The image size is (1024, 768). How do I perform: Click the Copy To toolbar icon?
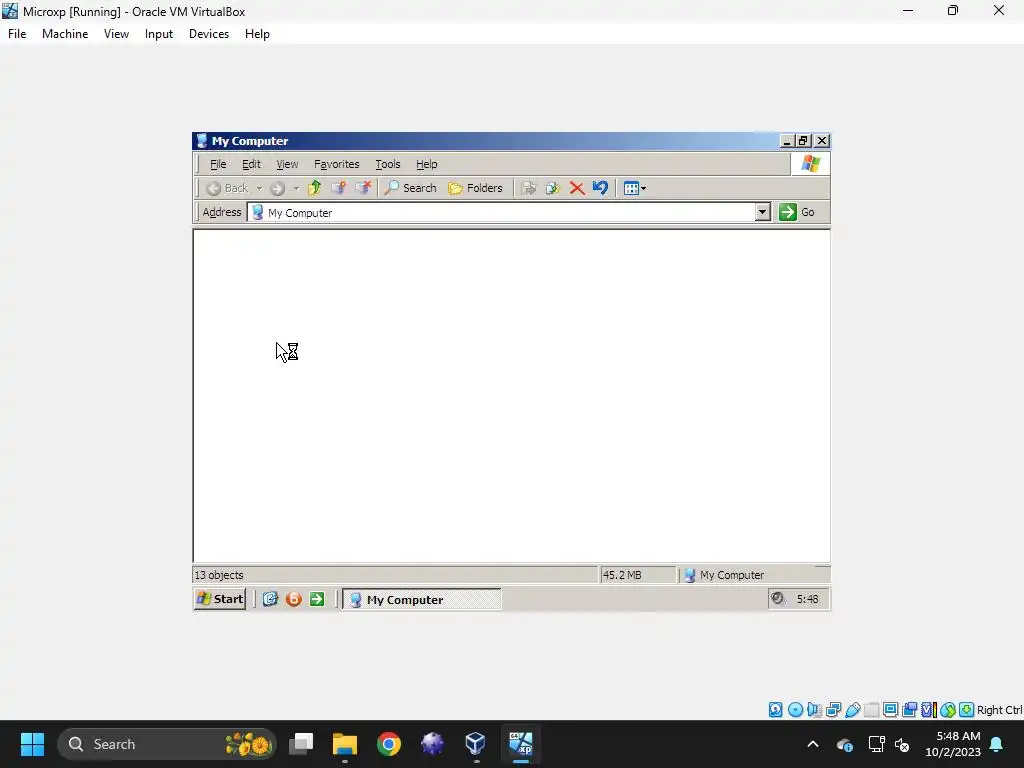[x=553, y=188]
